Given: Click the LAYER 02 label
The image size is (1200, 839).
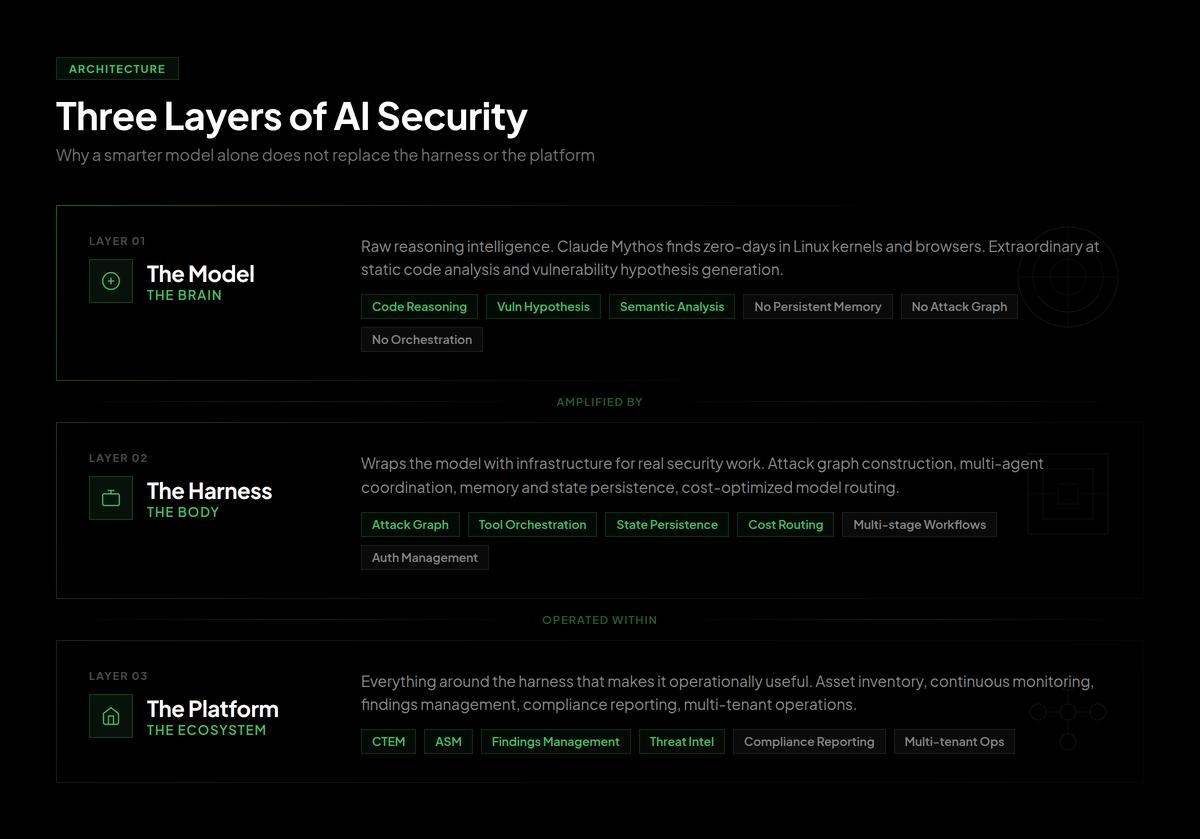Looking at the screenshot, I should [x=118, y=458].
